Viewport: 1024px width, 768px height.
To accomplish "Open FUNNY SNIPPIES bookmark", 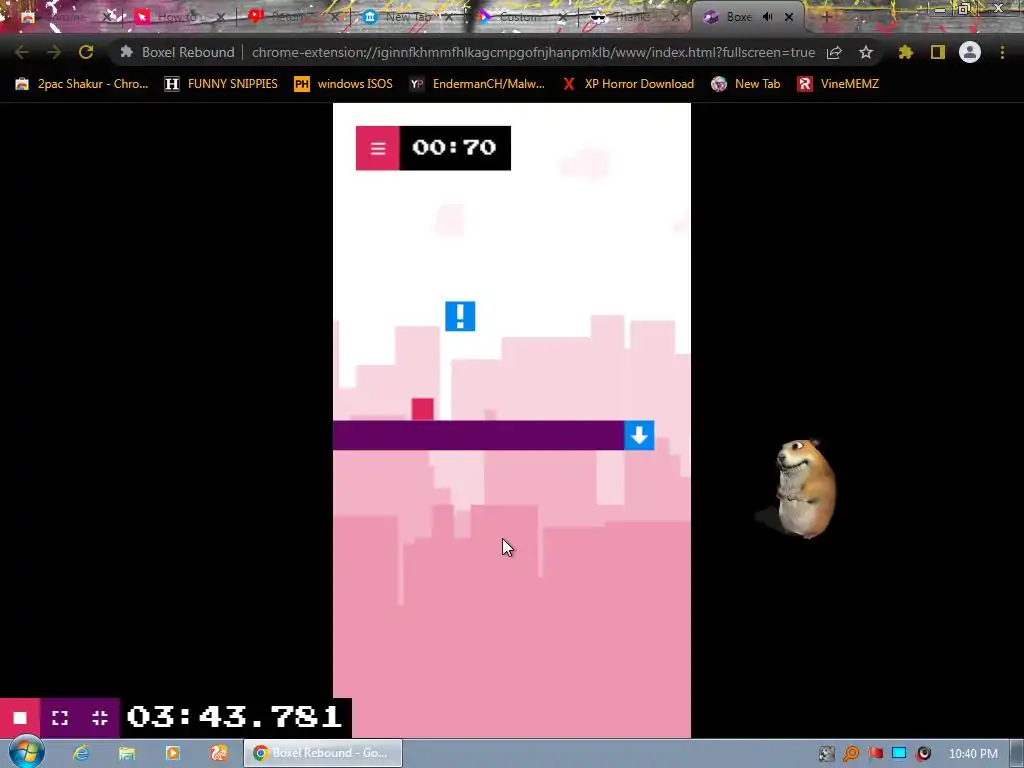I will click(221, 84).
